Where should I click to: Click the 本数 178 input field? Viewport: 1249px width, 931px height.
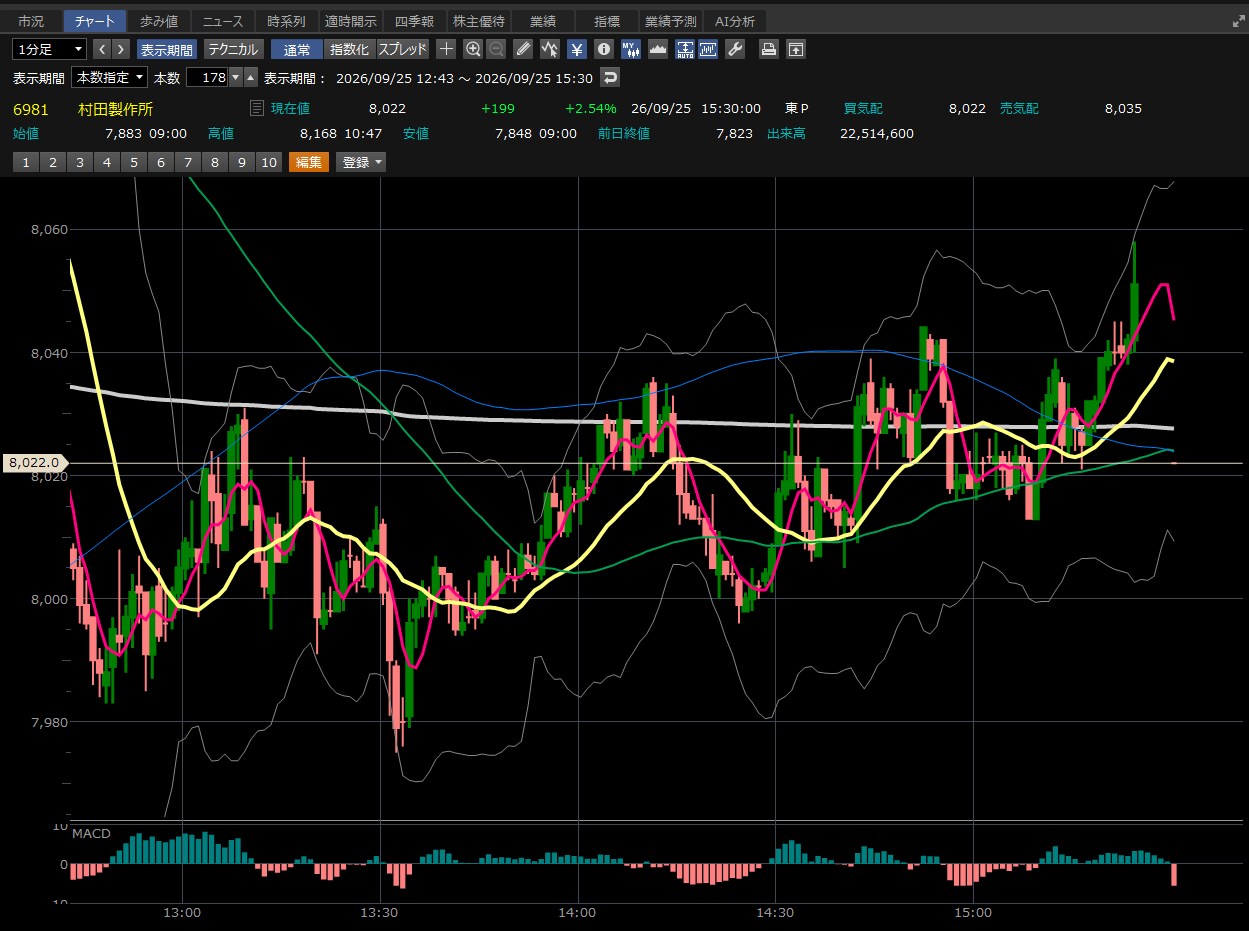207,77
